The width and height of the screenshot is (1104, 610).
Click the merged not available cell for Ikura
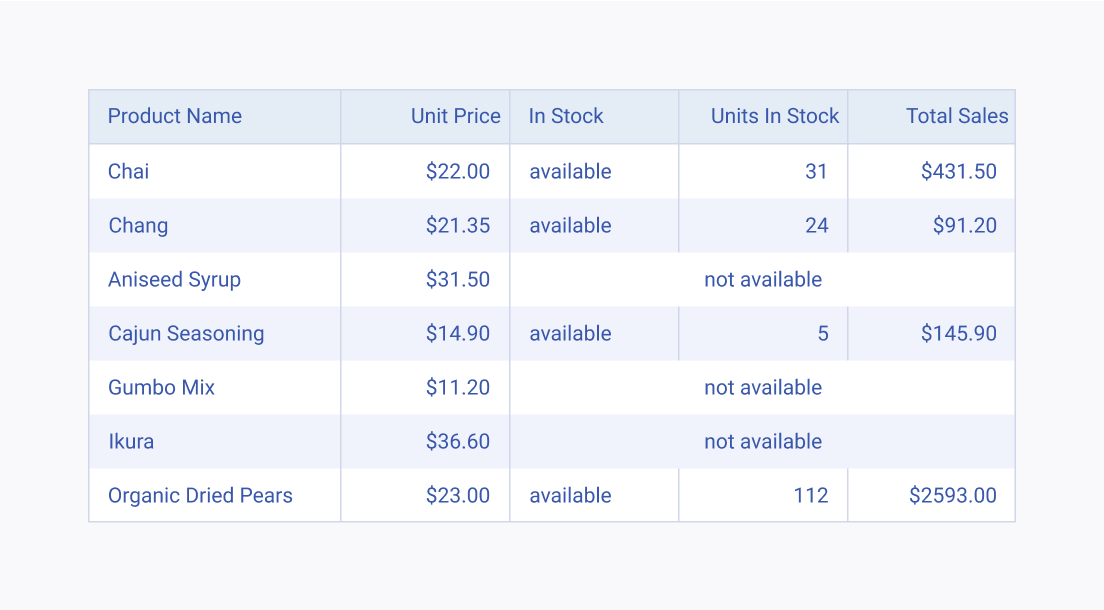point(763,442)
